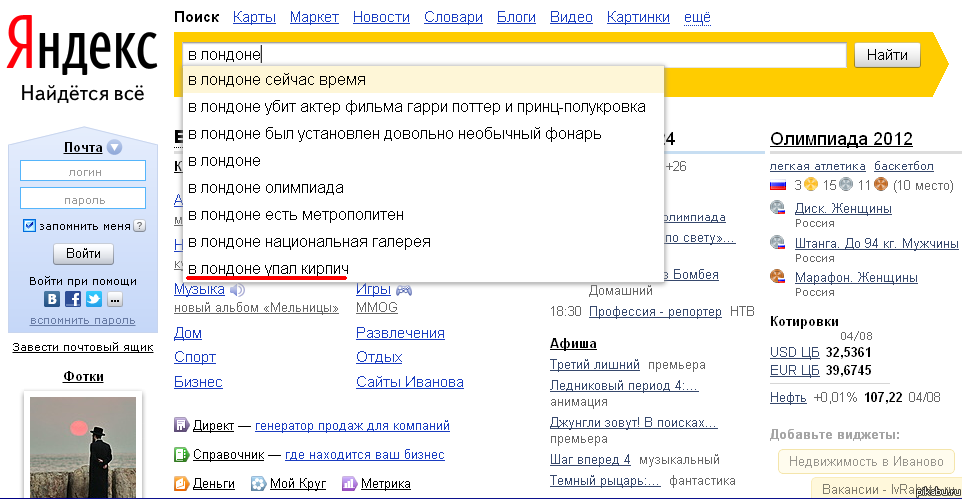Click the speaker icon next to Музыка
962x499 pixels.
click(237, 290)
